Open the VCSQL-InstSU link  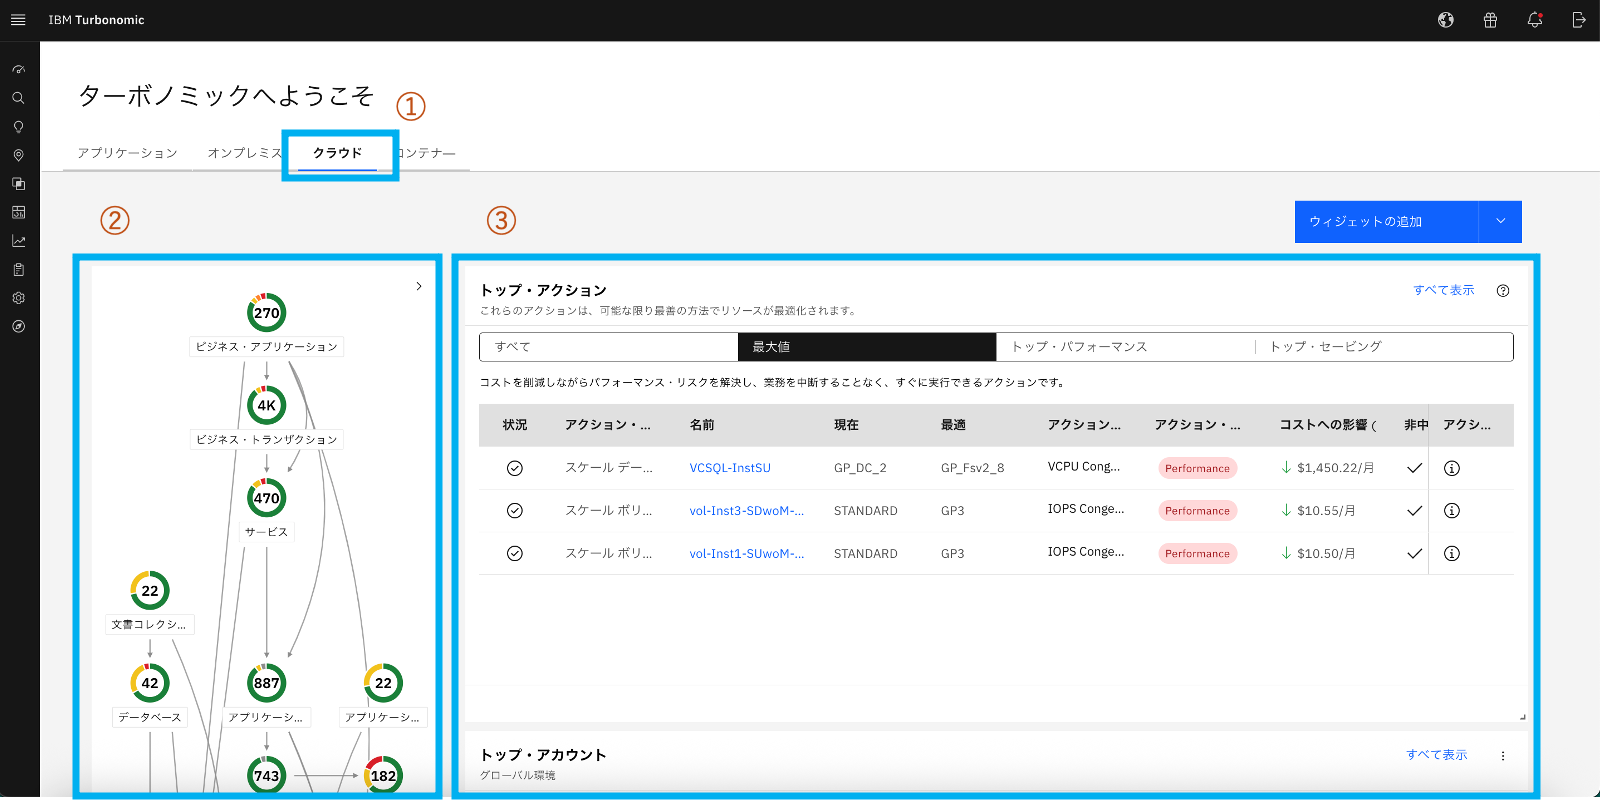pos(730,468)
